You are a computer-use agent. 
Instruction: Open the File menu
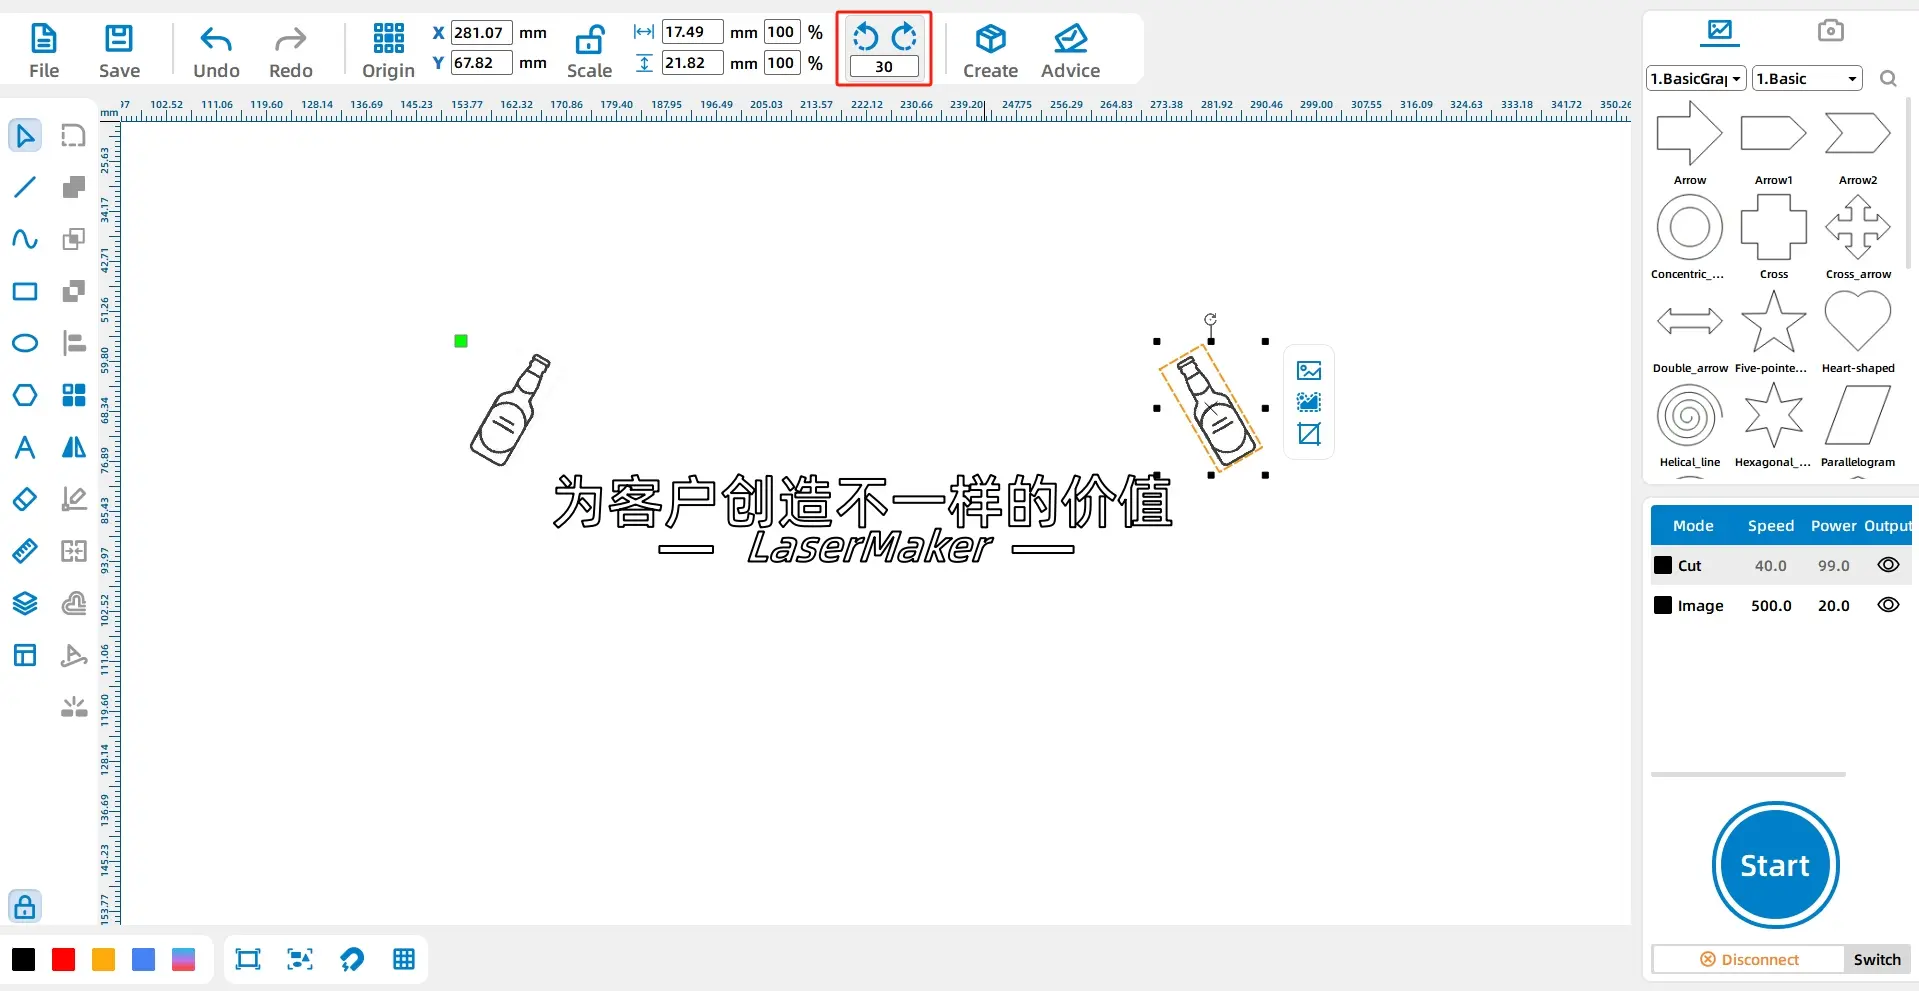(x=44, y=51)
